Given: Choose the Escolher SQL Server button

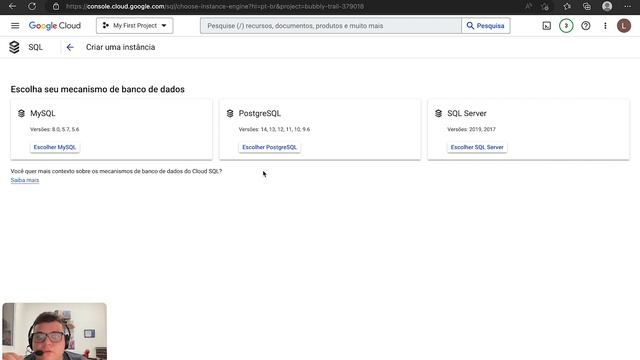Looking at the screenshot, I should pos(477,147).
